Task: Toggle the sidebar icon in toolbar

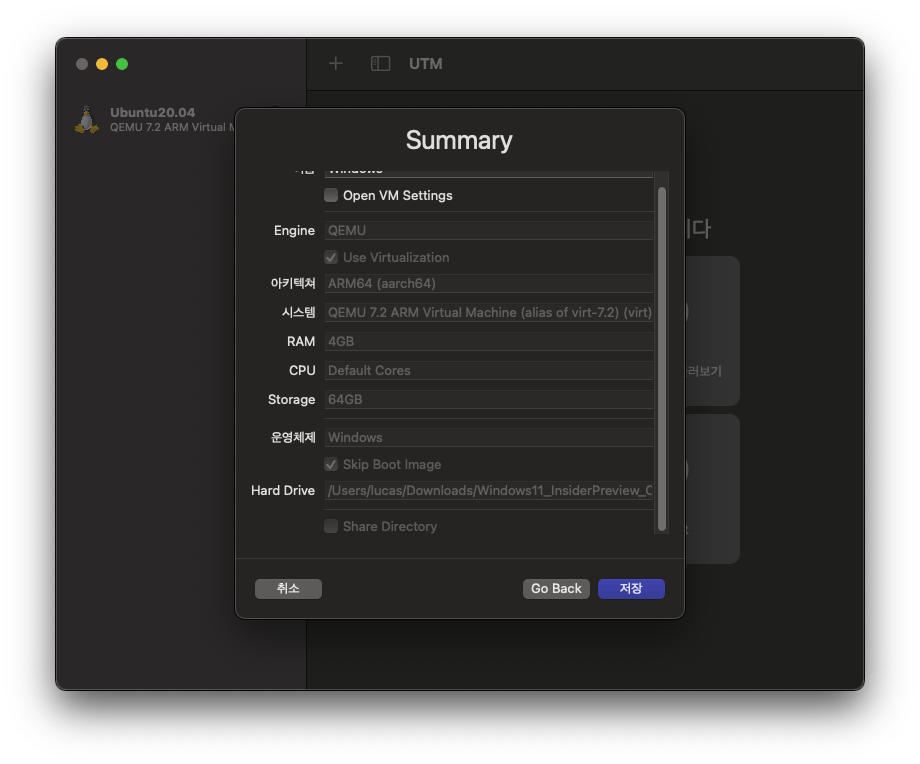Action: click(x=380, y=63)
